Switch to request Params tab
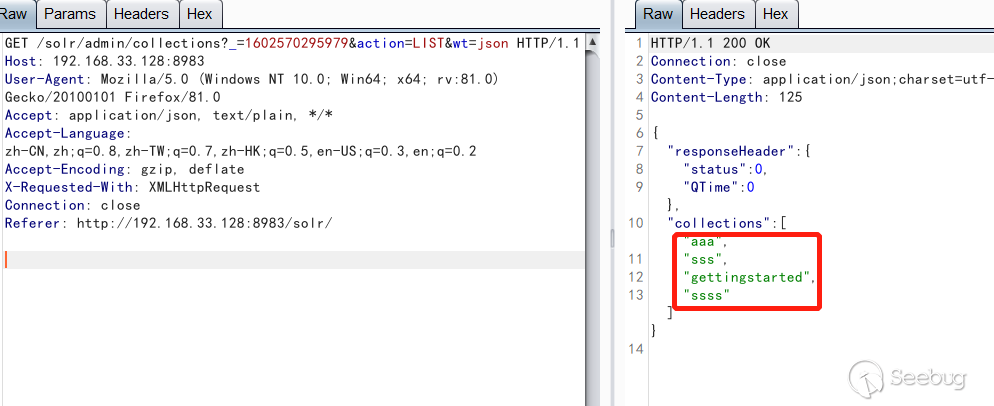The height and width of the screenshot is (406, 994). click(70, 13)
